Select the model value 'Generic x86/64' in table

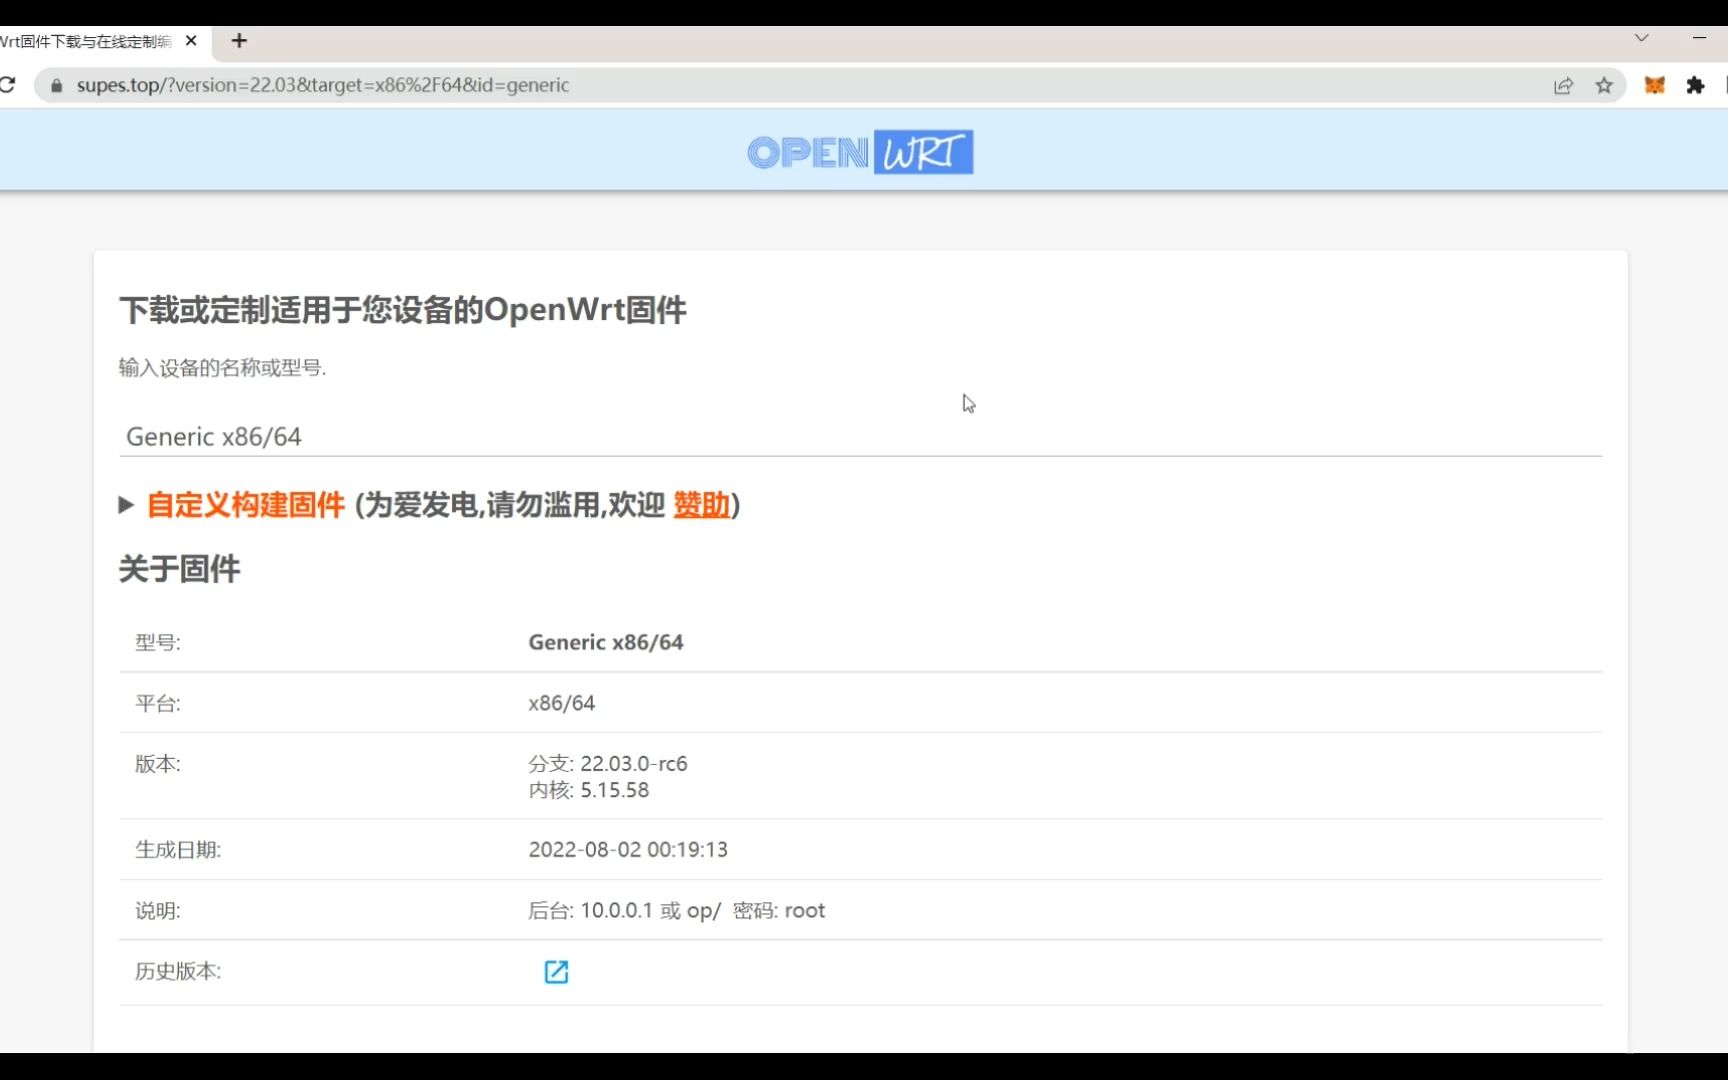tap(606, 642)
